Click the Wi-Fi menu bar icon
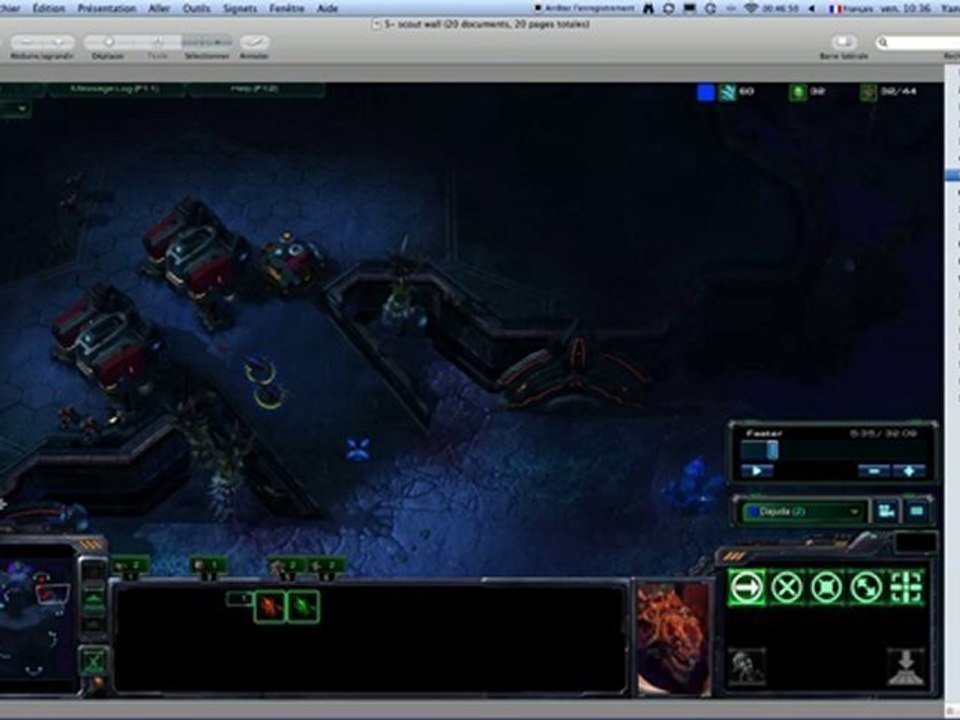This screenshot has height=720, width=960. click(x=751, y=8)
